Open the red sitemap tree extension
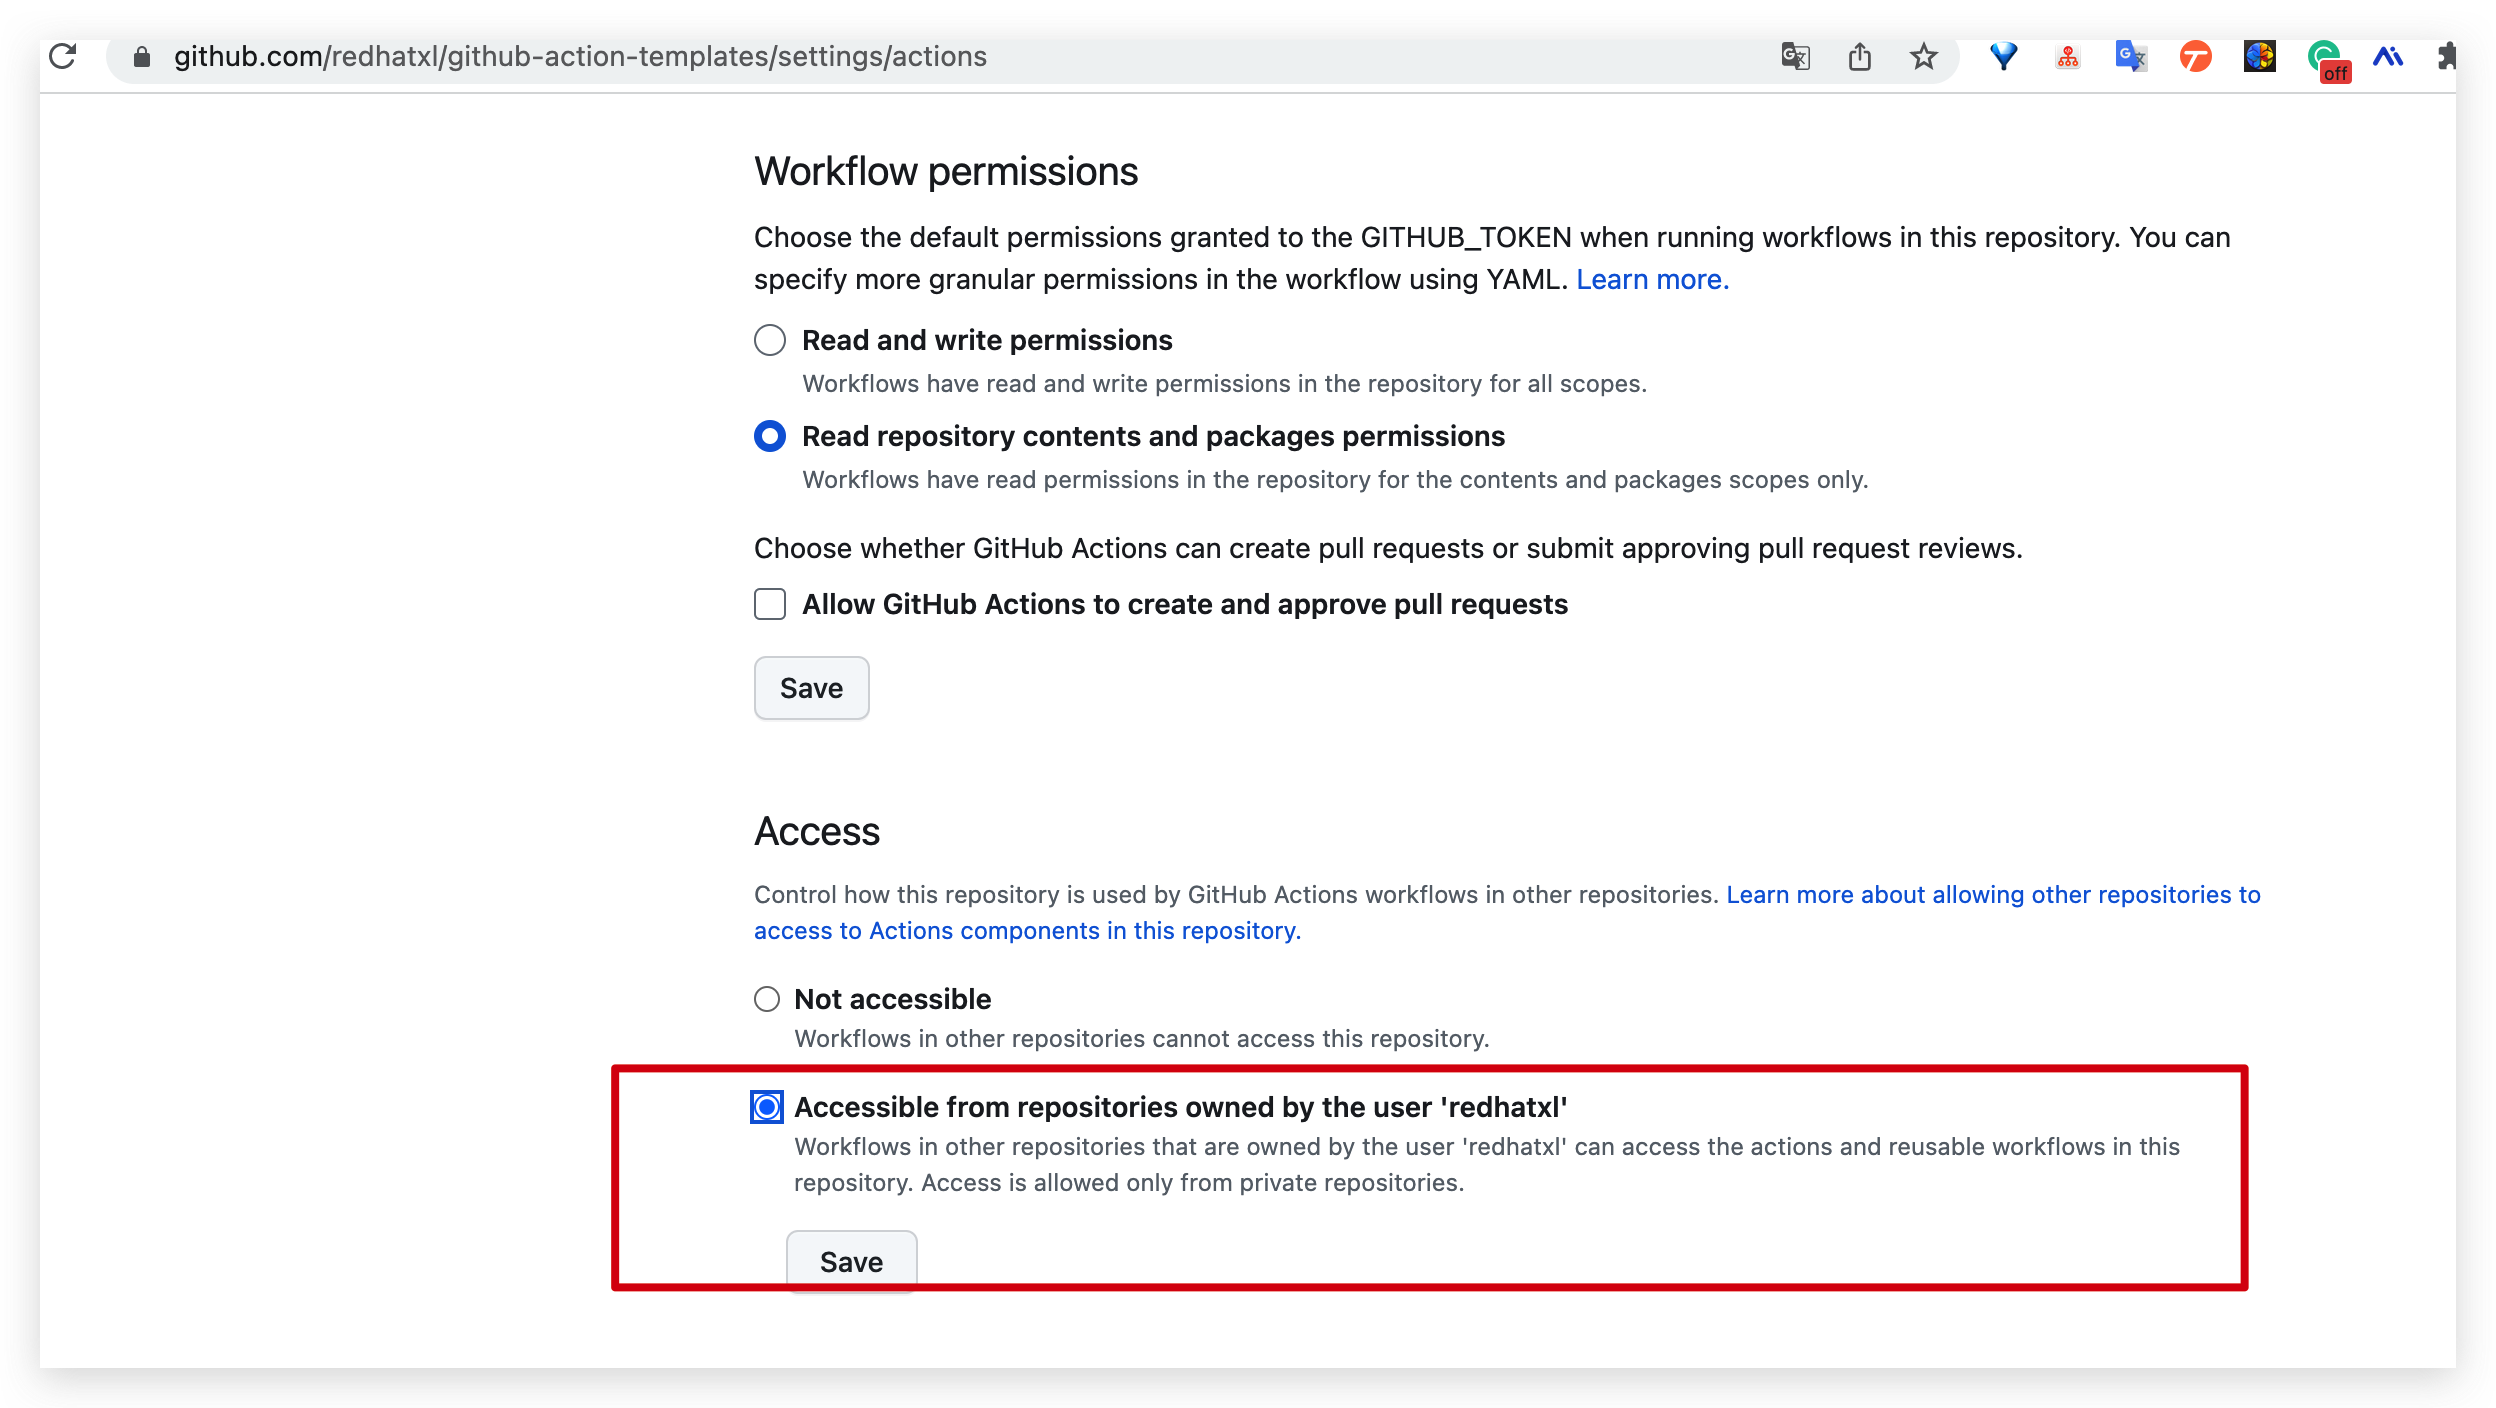This screenshot has height=1408, width=2496. click(x=2067, y=56)
